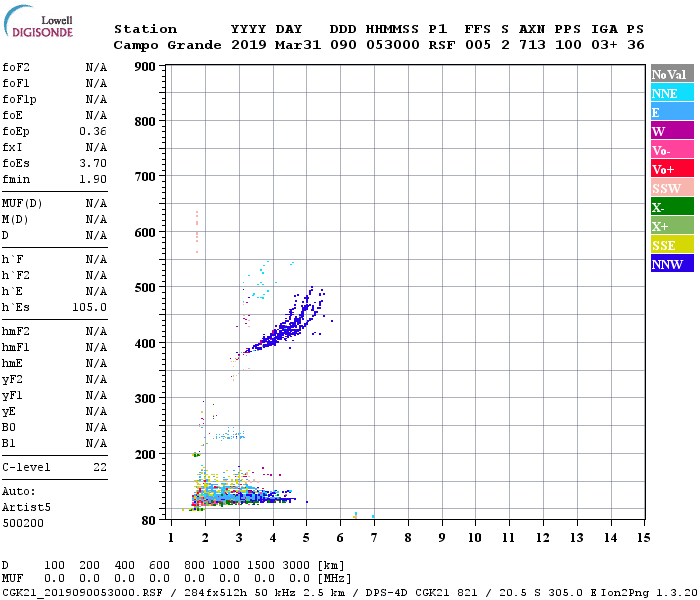Select the Vo- pink legend swatch
The height and width of the screenshot is (600, 700).
(x=672, y=150)
